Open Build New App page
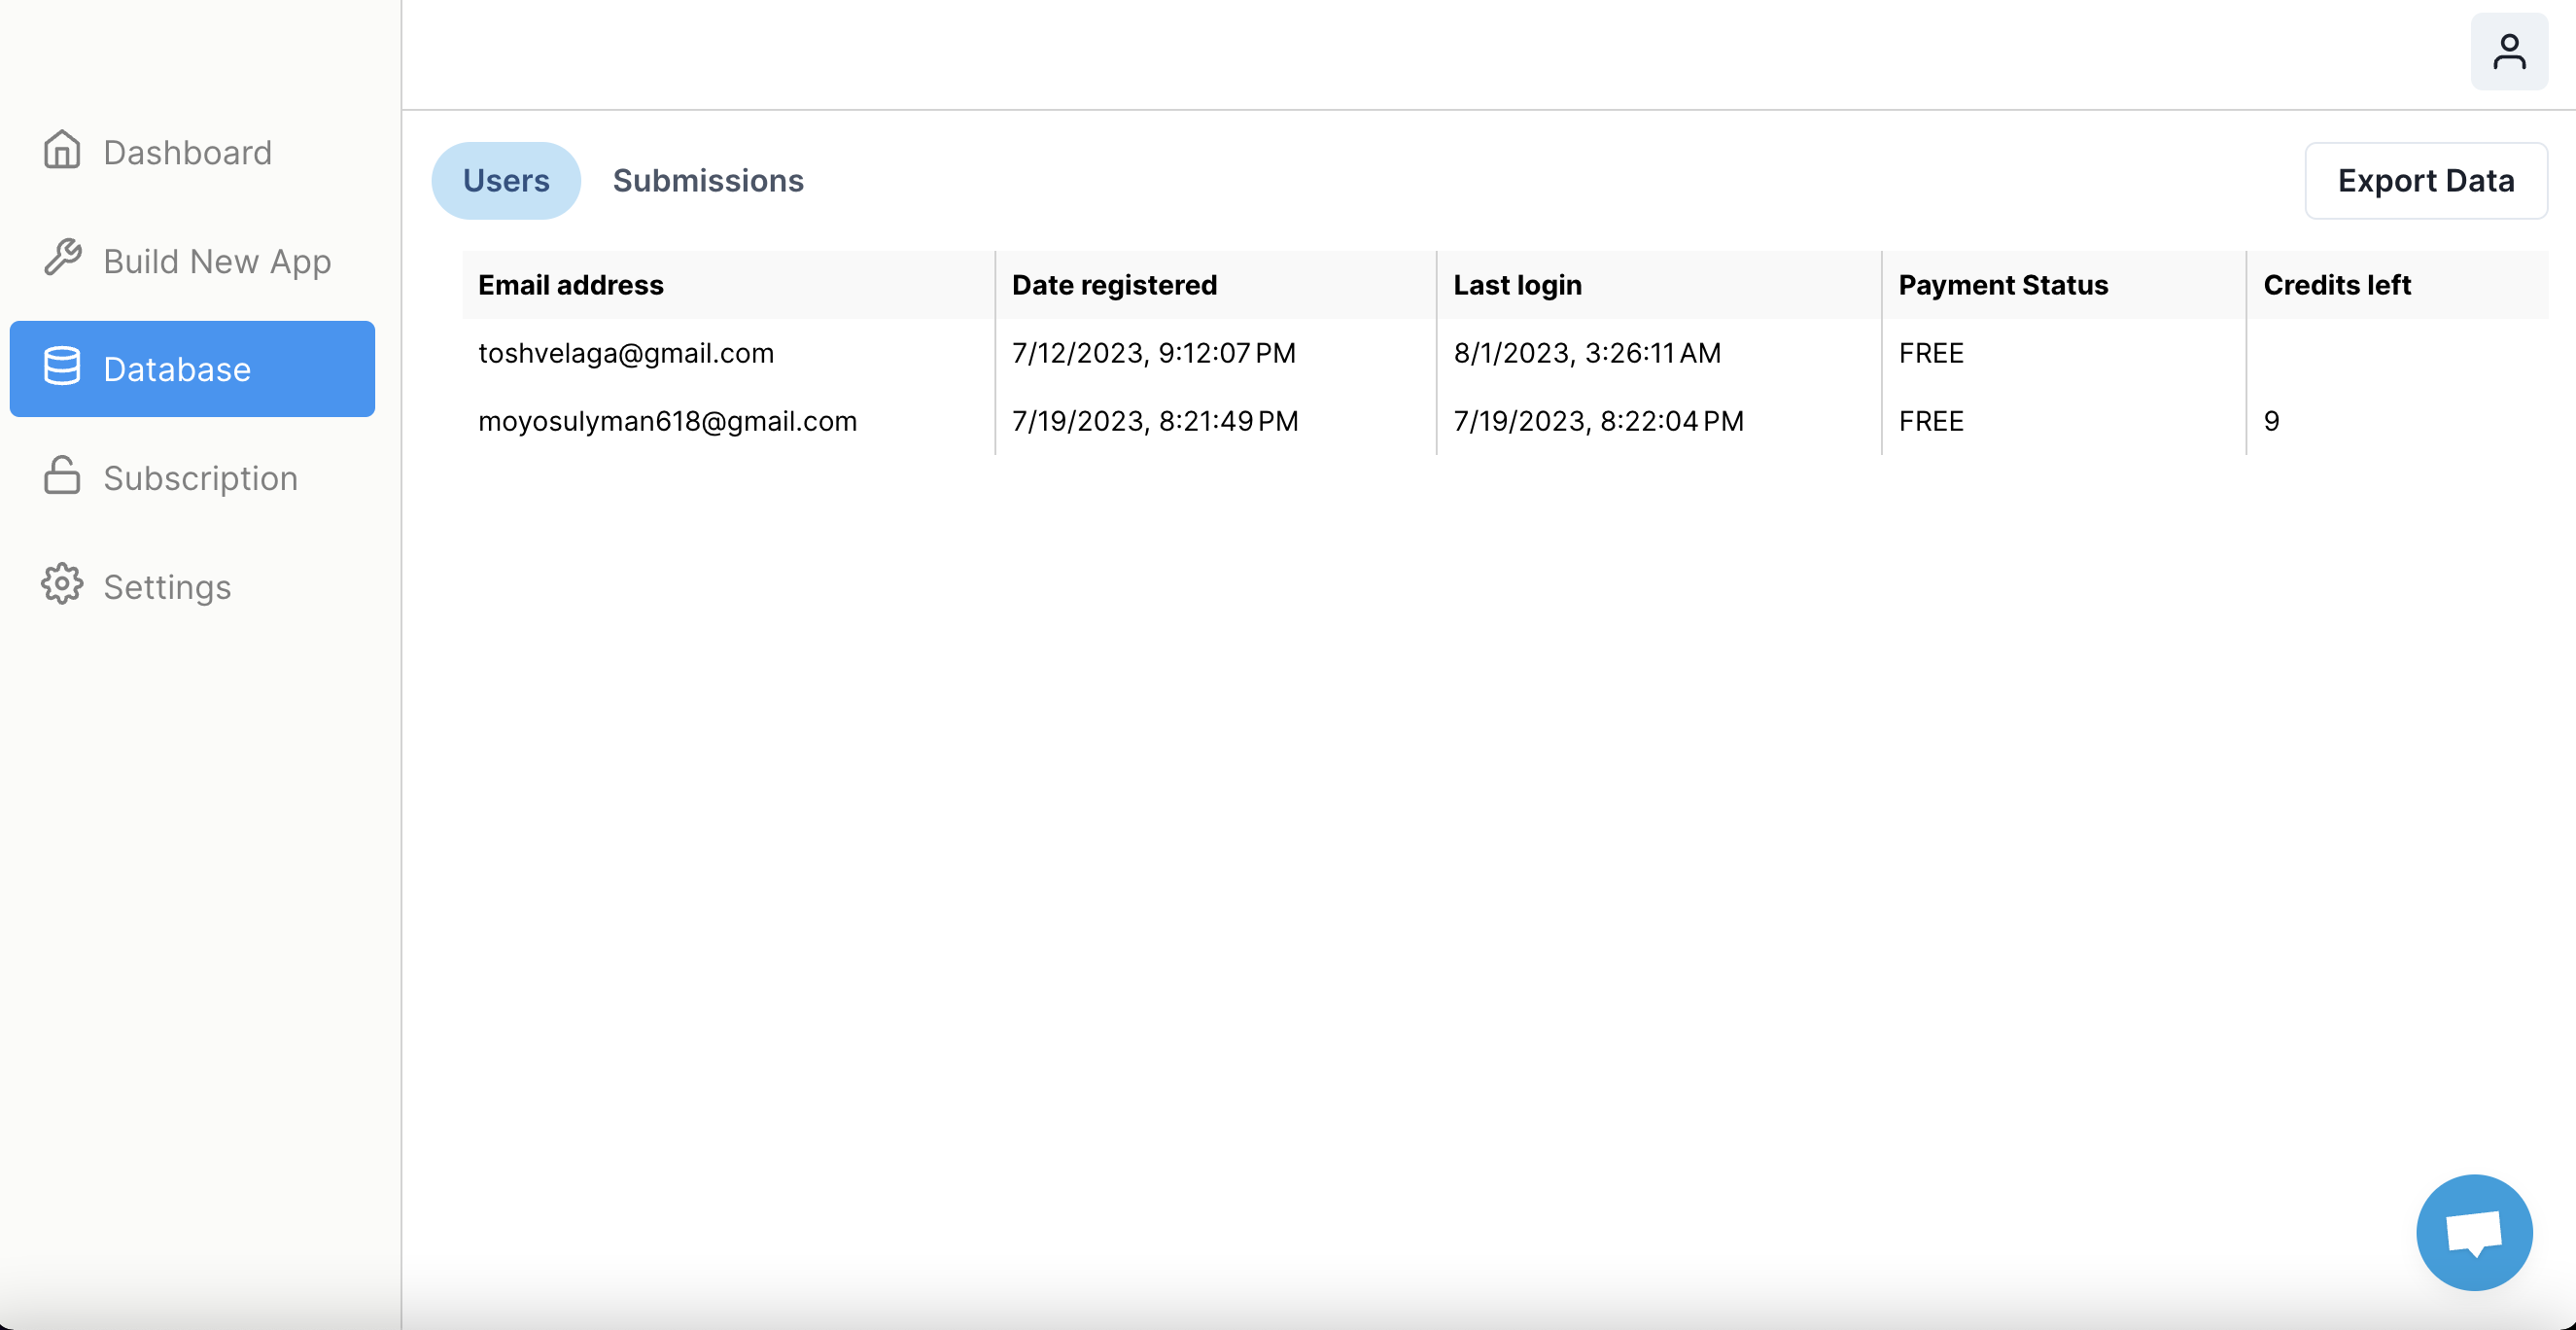2576x1330 pixels. coord(192,260)
